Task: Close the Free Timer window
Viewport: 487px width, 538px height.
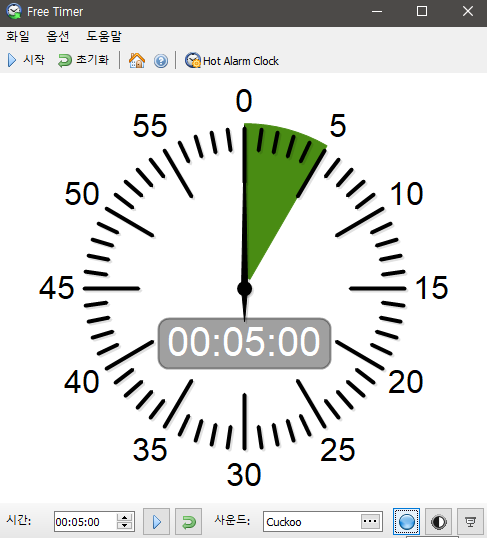Action: point(467,12)
